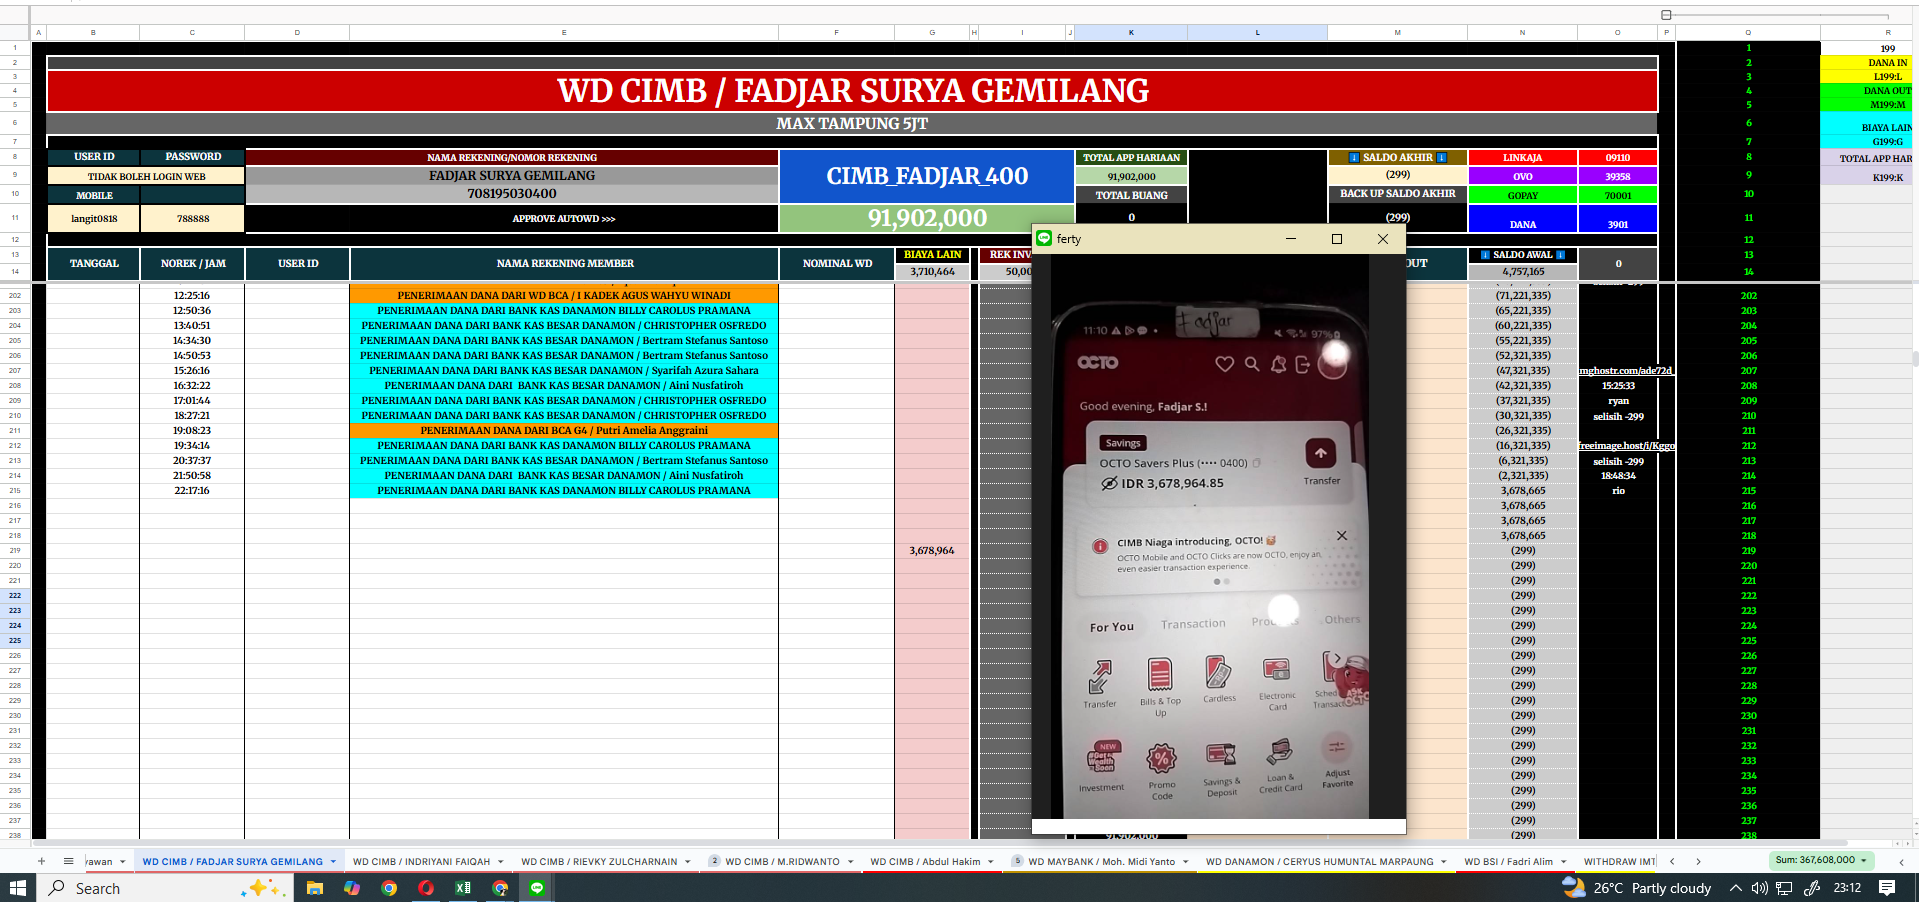Open the Windows Start menu
The width and height of the screenshot is (1919, 902).
pyautogui.click(x=18, y=888)
